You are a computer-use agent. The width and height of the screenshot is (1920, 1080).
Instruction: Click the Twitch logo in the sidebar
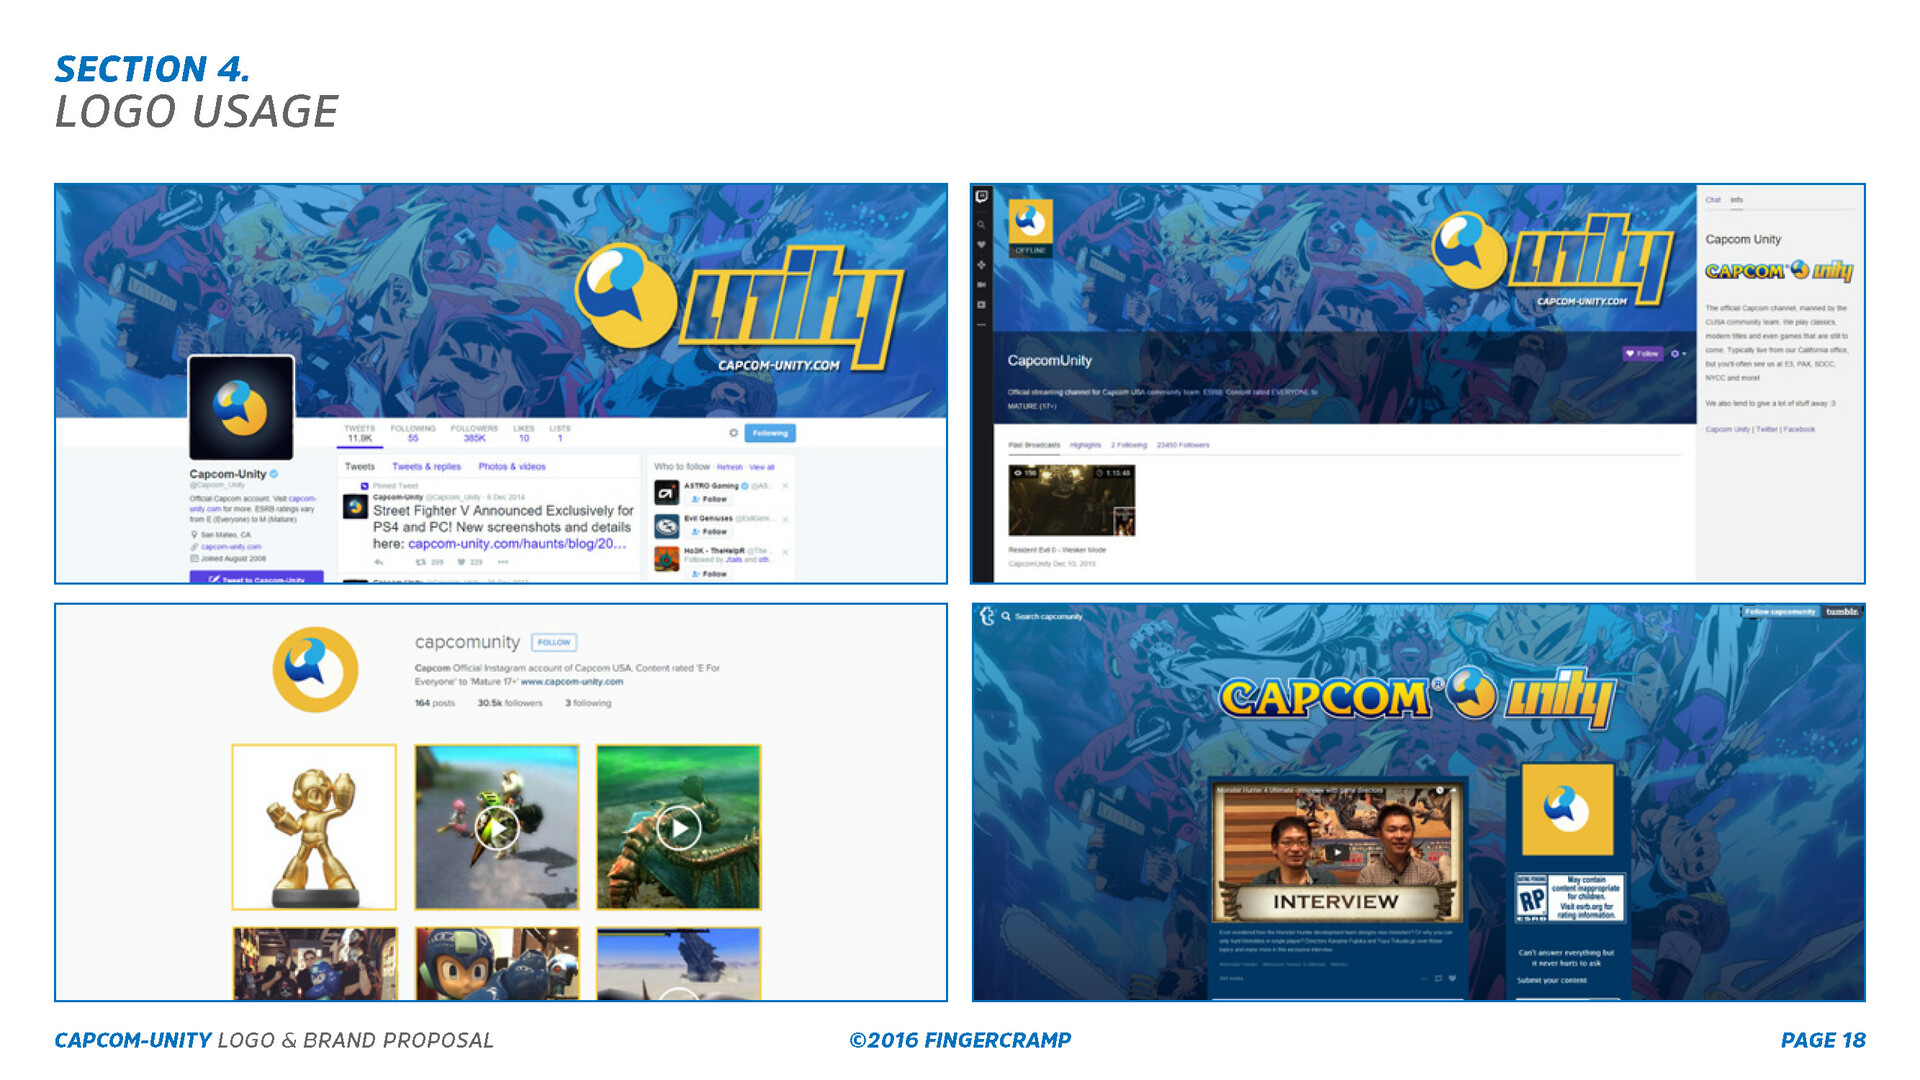pyautogui.click(x=982, y=197)
